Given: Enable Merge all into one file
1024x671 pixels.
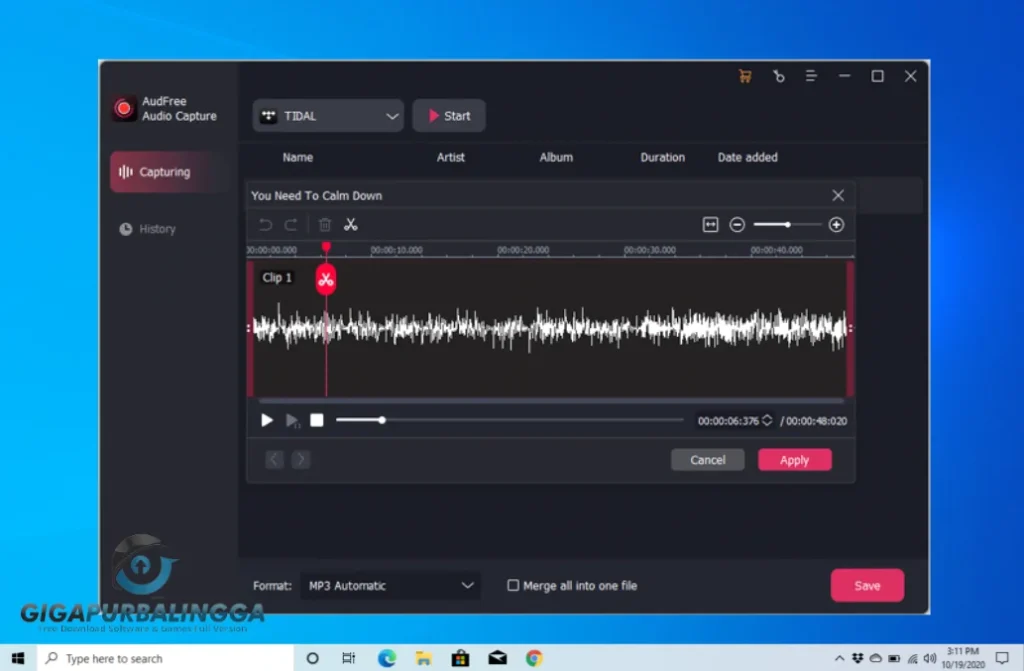Looking at the screenshot, I should tap(513, 585).
